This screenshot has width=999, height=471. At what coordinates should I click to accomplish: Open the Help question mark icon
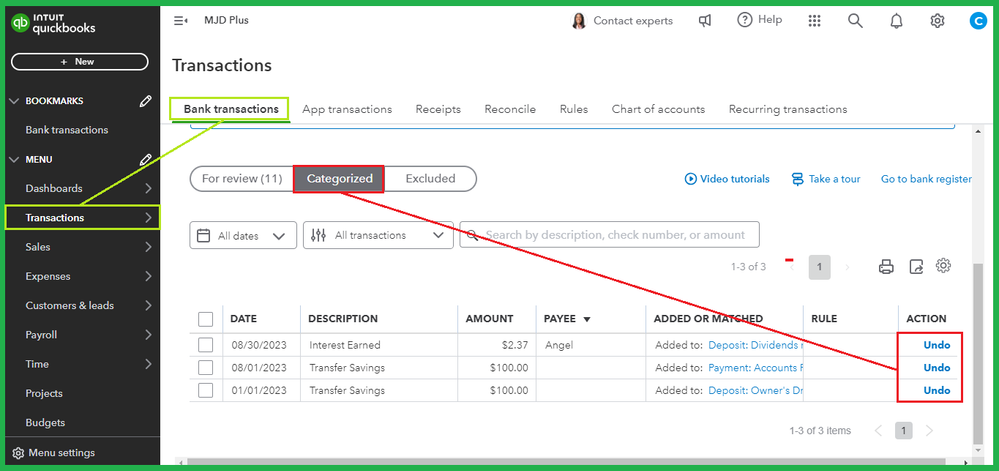744,20
